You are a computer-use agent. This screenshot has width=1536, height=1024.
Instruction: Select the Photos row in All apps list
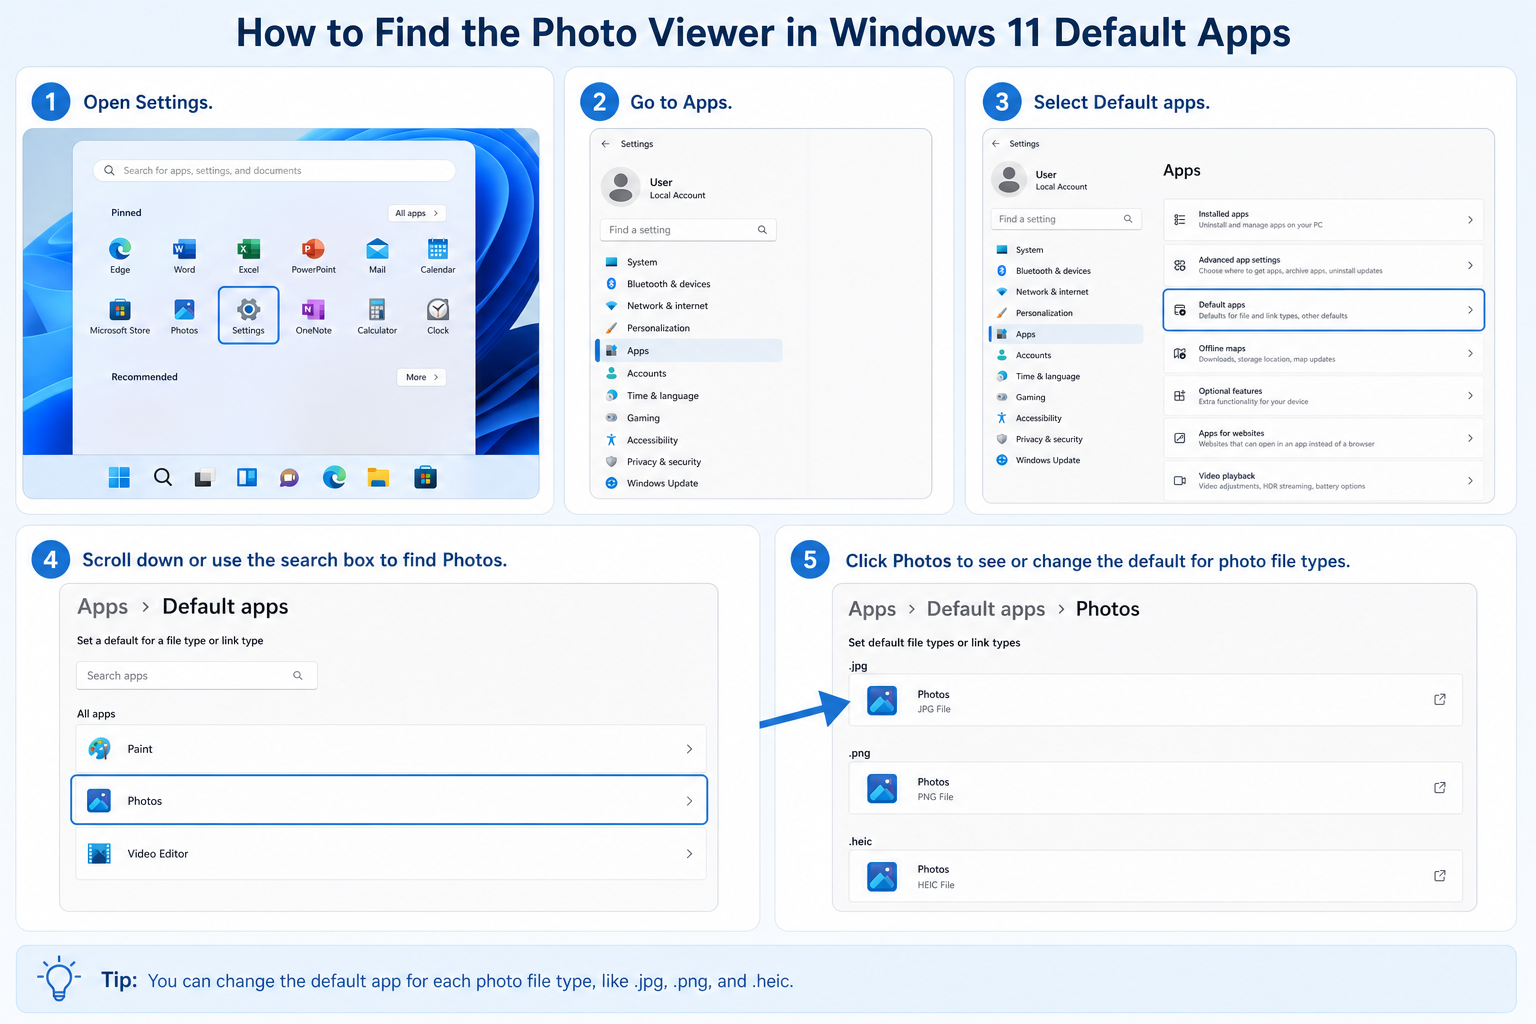pyautogui.click(x=389, y=800)
